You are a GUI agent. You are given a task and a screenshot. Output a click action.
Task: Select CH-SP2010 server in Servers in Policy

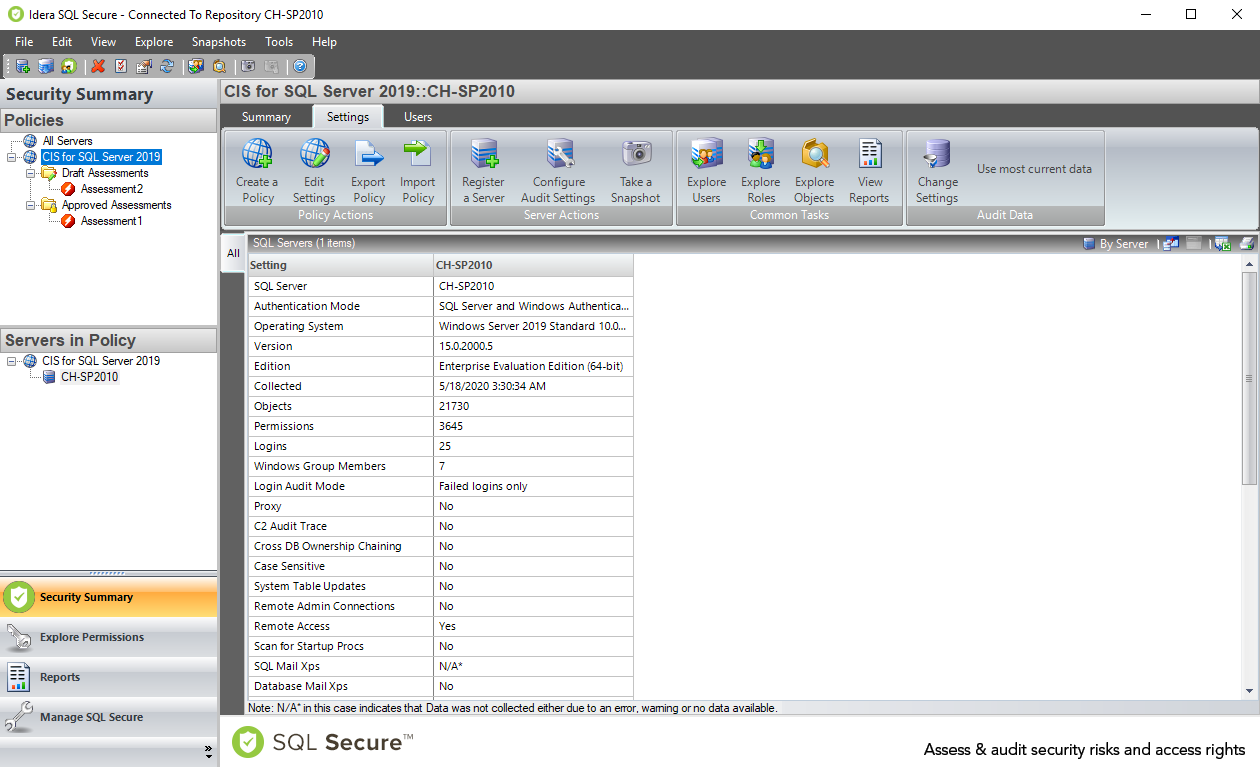89,377
